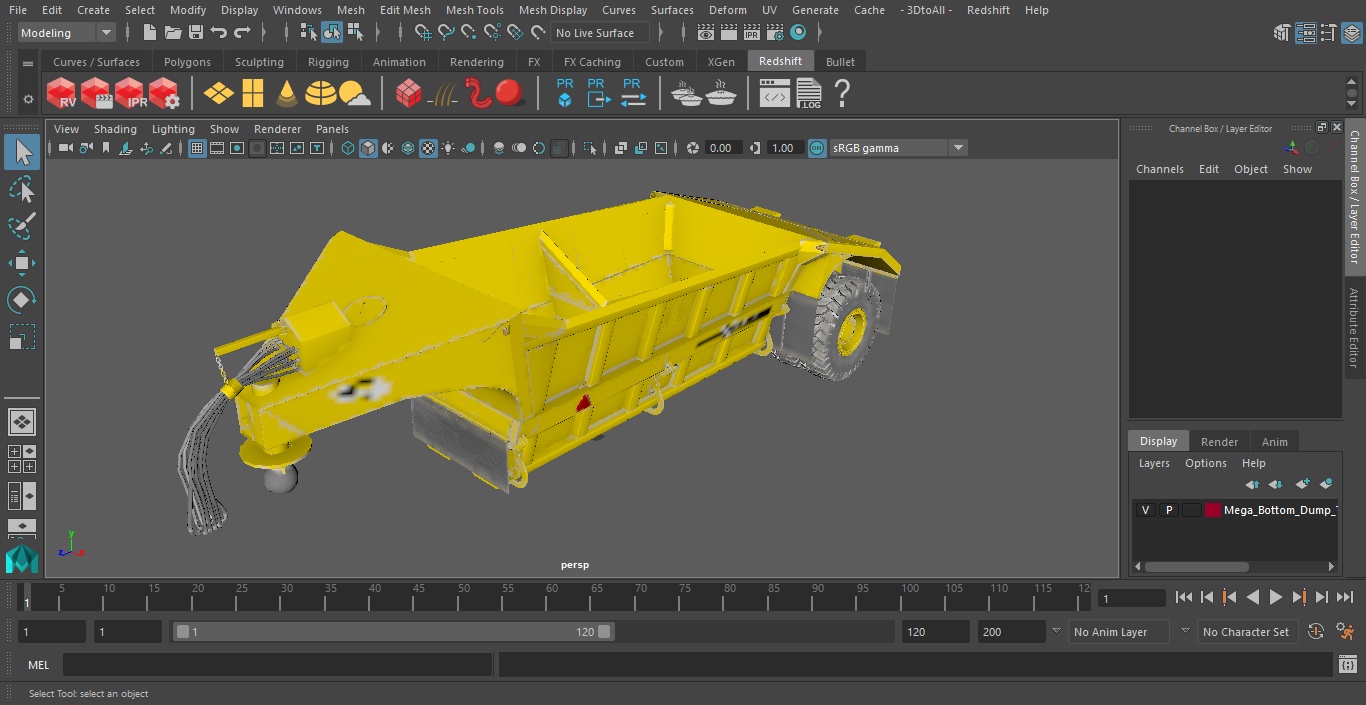Click the red curly strand shelf icon
Viewport: 1366px width, 705px height.
pos(479,94)
